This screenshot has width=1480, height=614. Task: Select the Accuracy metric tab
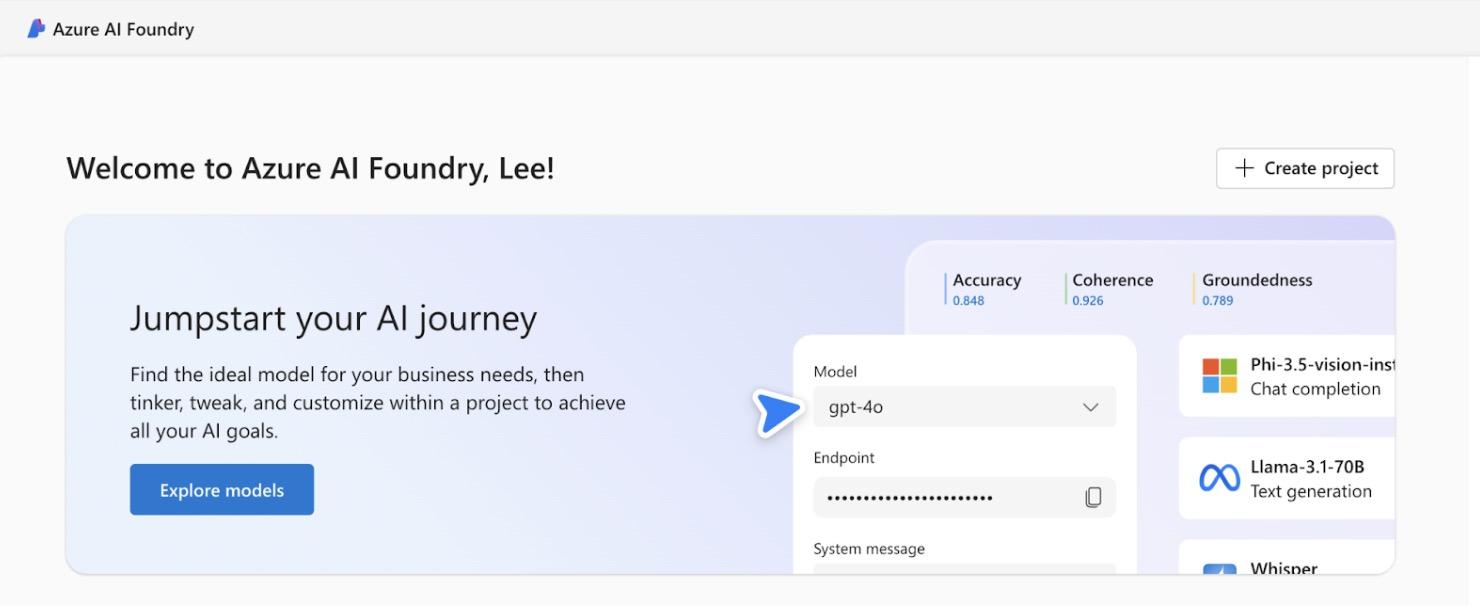coord(987,288)
